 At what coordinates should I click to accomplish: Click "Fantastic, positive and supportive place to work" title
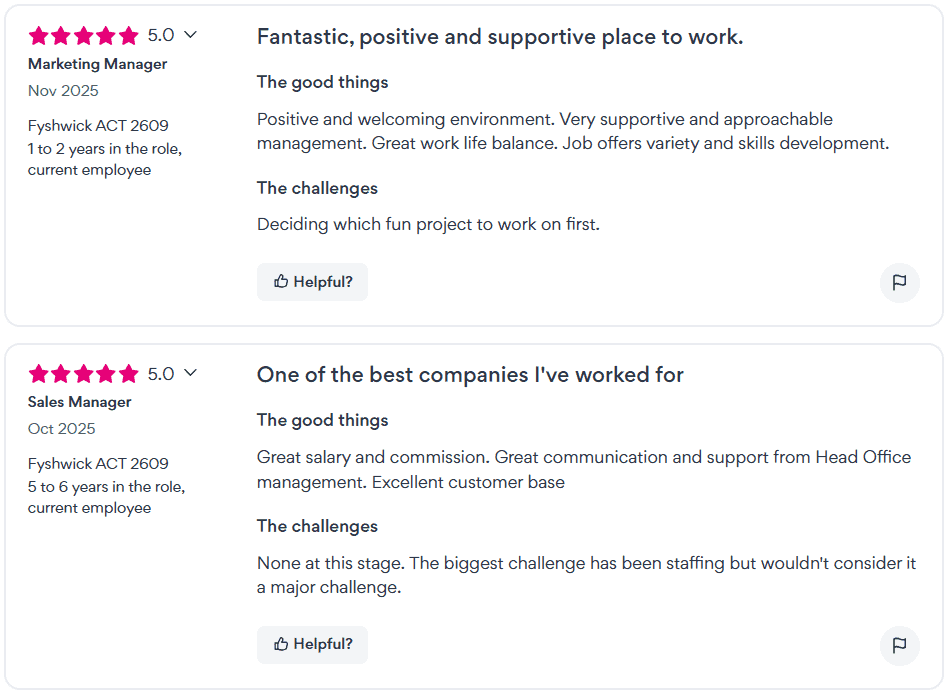[x=499, y=37]
